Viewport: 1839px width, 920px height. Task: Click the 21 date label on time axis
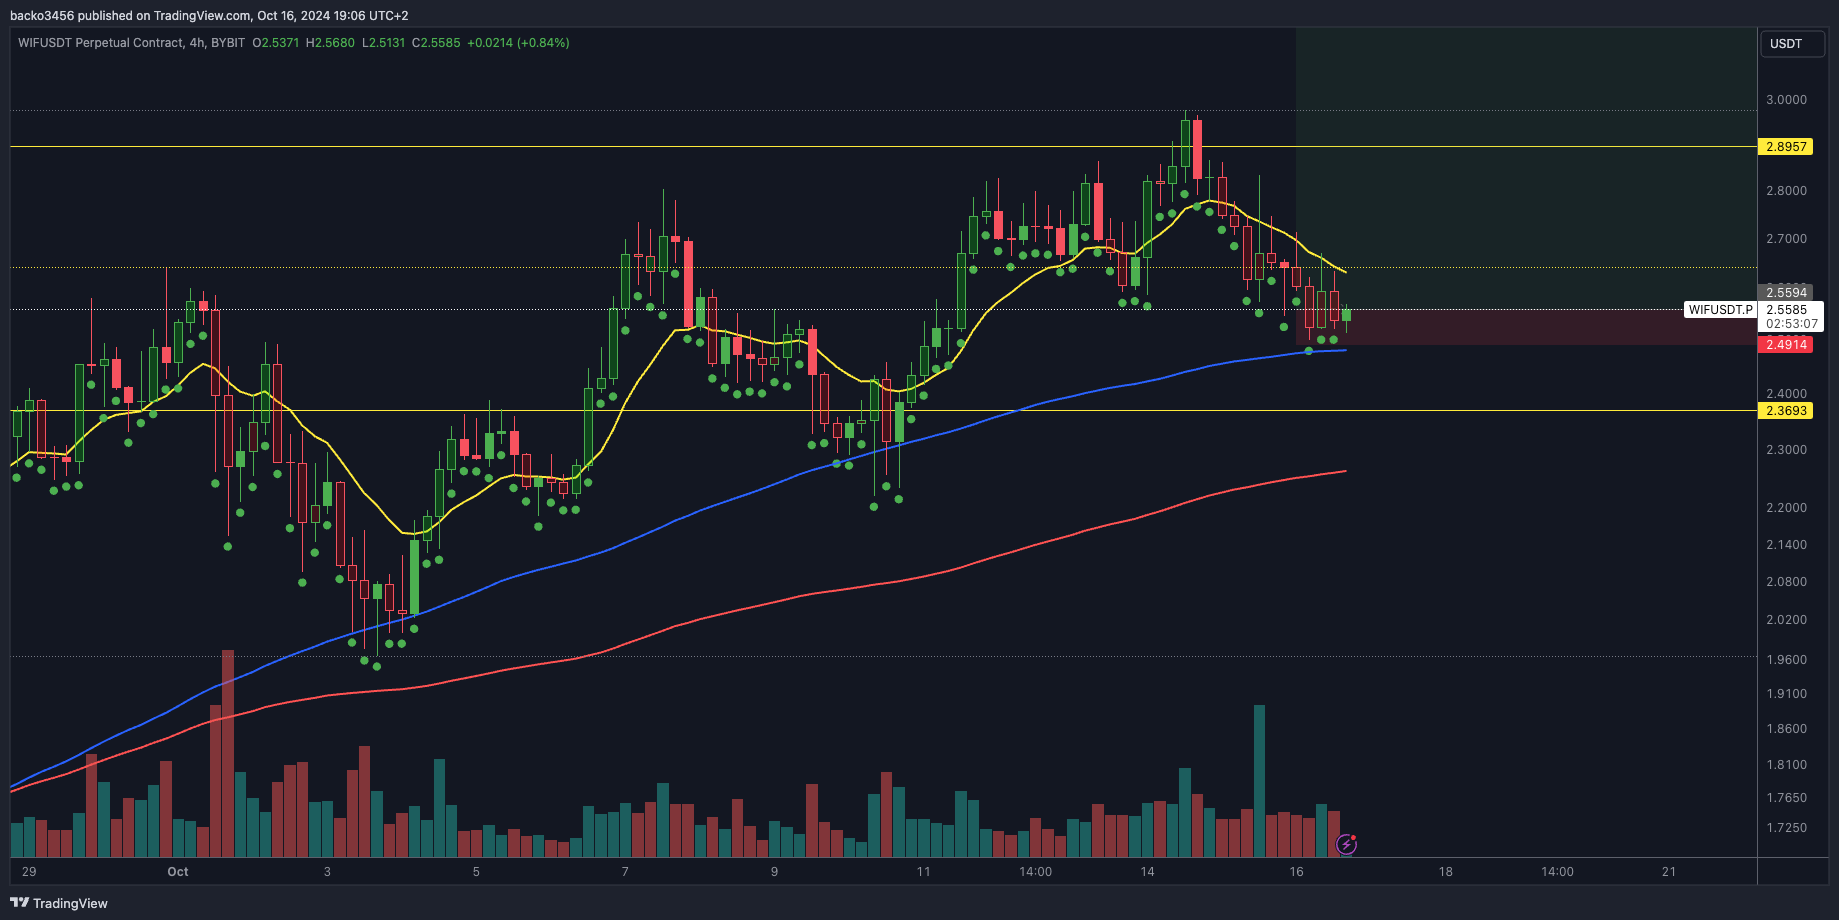(1669, 872)
